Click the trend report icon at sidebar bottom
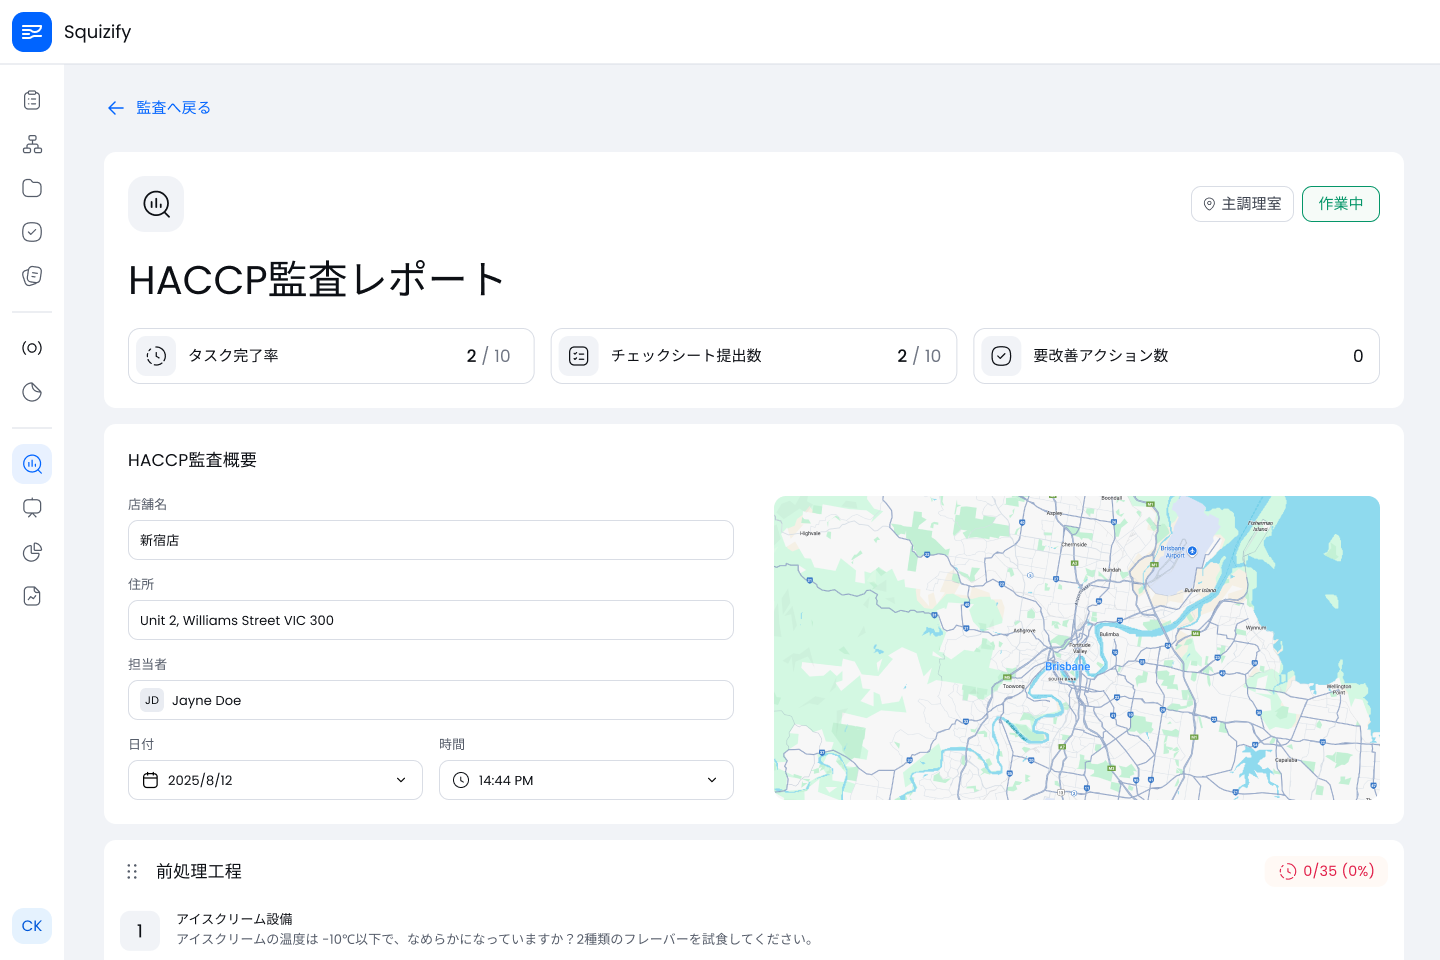Screen dimensions: 1440x960 tap(32, 596)
